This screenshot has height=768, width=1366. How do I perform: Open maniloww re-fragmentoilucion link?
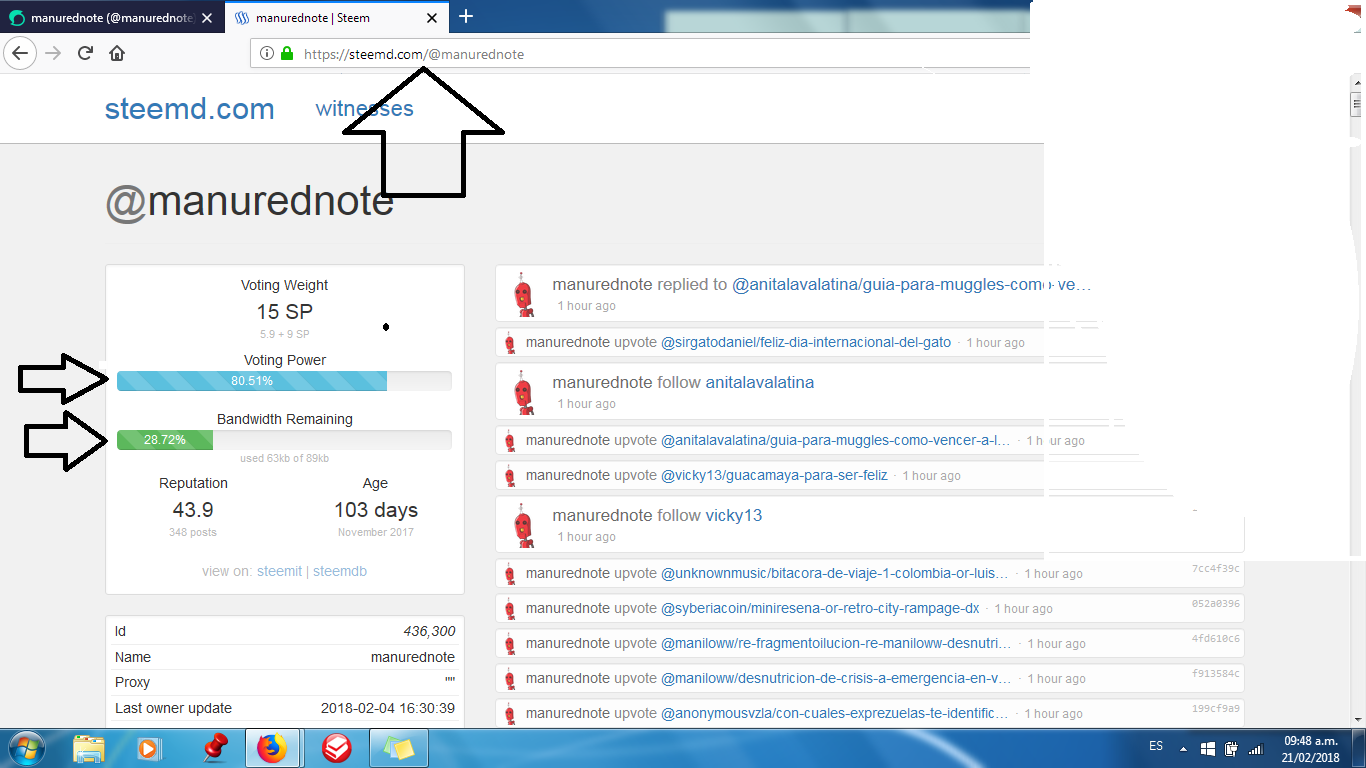coord(836,643)
